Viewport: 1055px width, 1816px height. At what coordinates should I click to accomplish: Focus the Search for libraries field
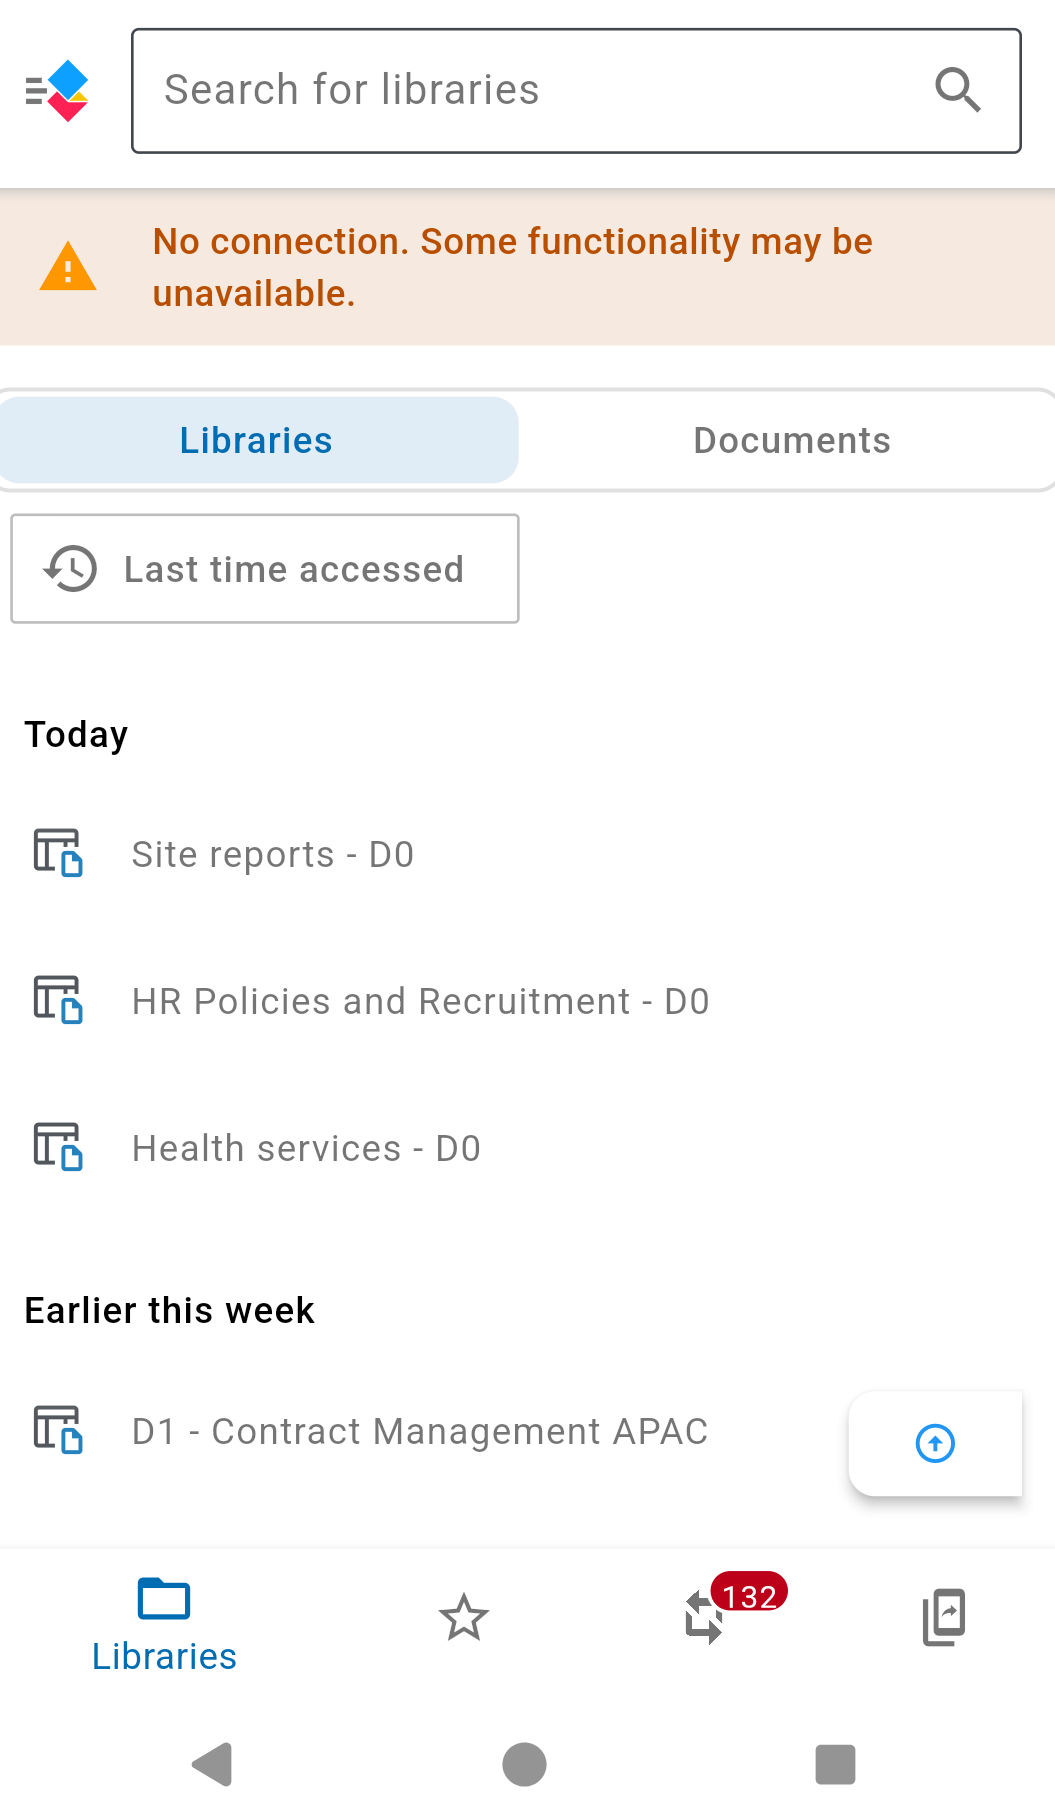coord(576,91)
